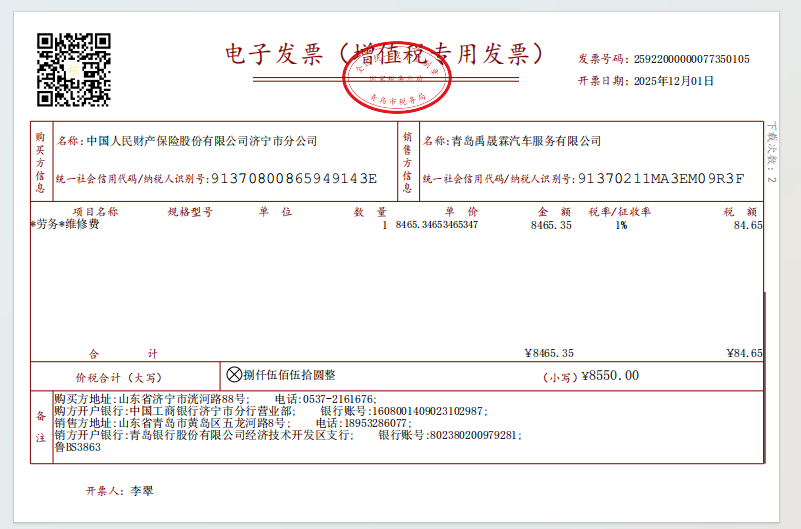Click the invoice QR code

(x=73, y=69)
